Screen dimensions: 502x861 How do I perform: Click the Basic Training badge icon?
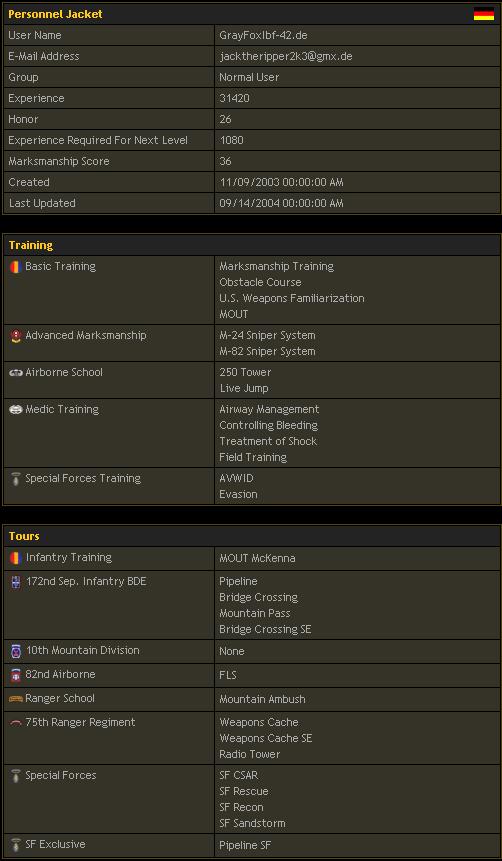(x=15, y=267)
